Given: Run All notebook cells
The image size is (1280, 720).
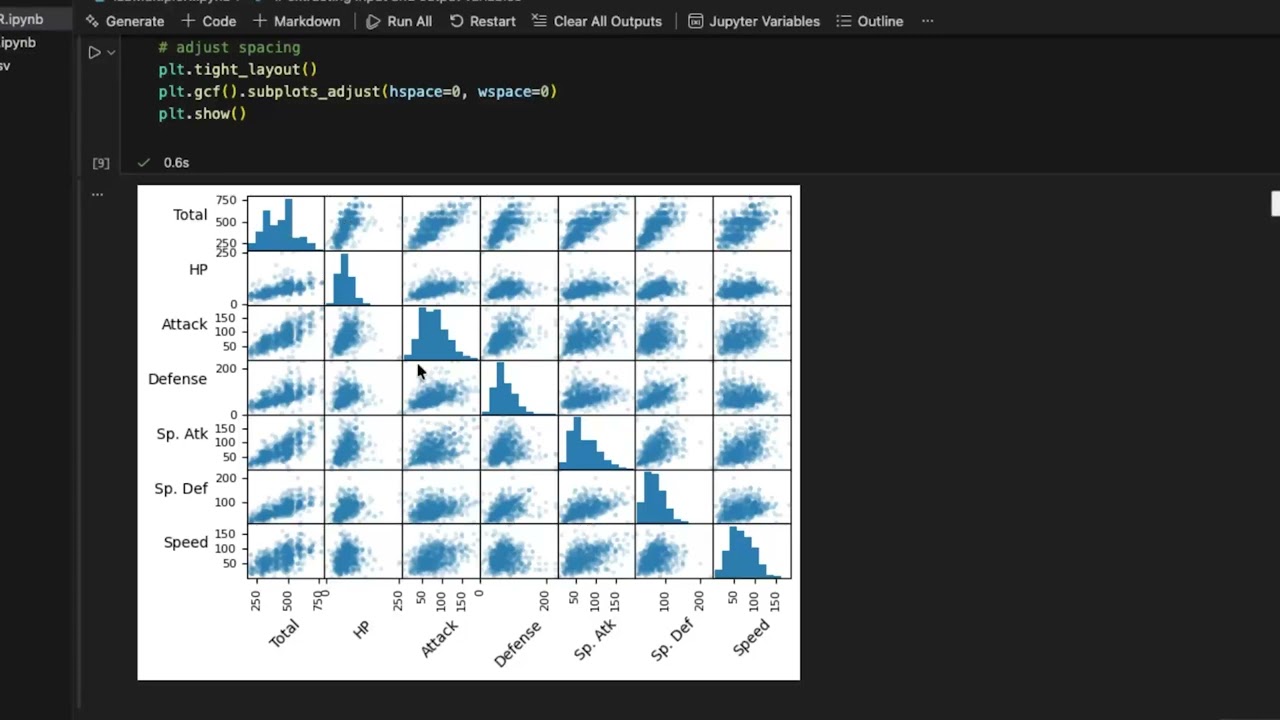Looking at the screenshot, I should click(x=398, y=21).
